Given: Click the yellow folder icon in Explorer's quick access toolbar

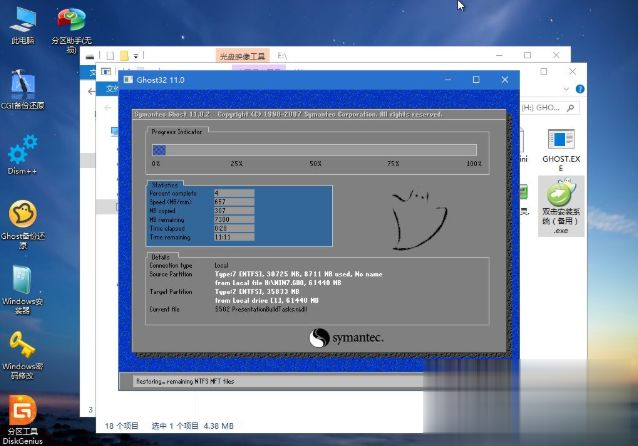Looking at the screenshot, I should [x=124, y=55].
